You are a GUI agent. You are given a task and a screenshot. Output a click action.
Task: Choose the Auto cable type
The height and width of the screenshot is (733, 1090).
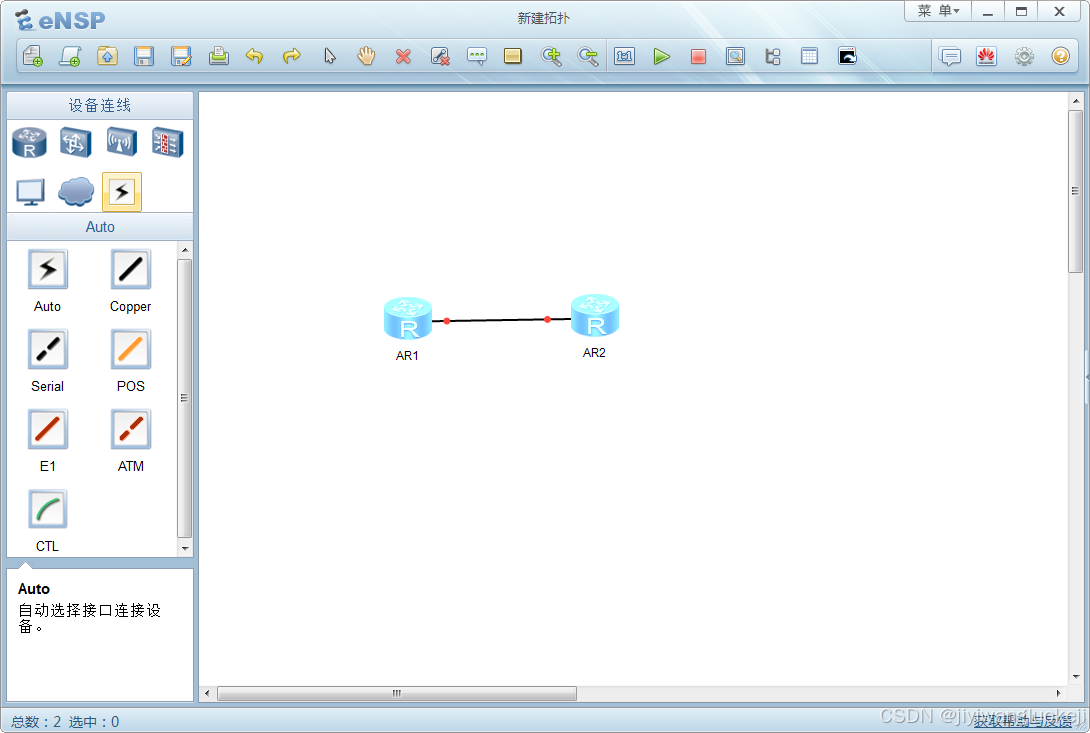(x=47, y=269)
